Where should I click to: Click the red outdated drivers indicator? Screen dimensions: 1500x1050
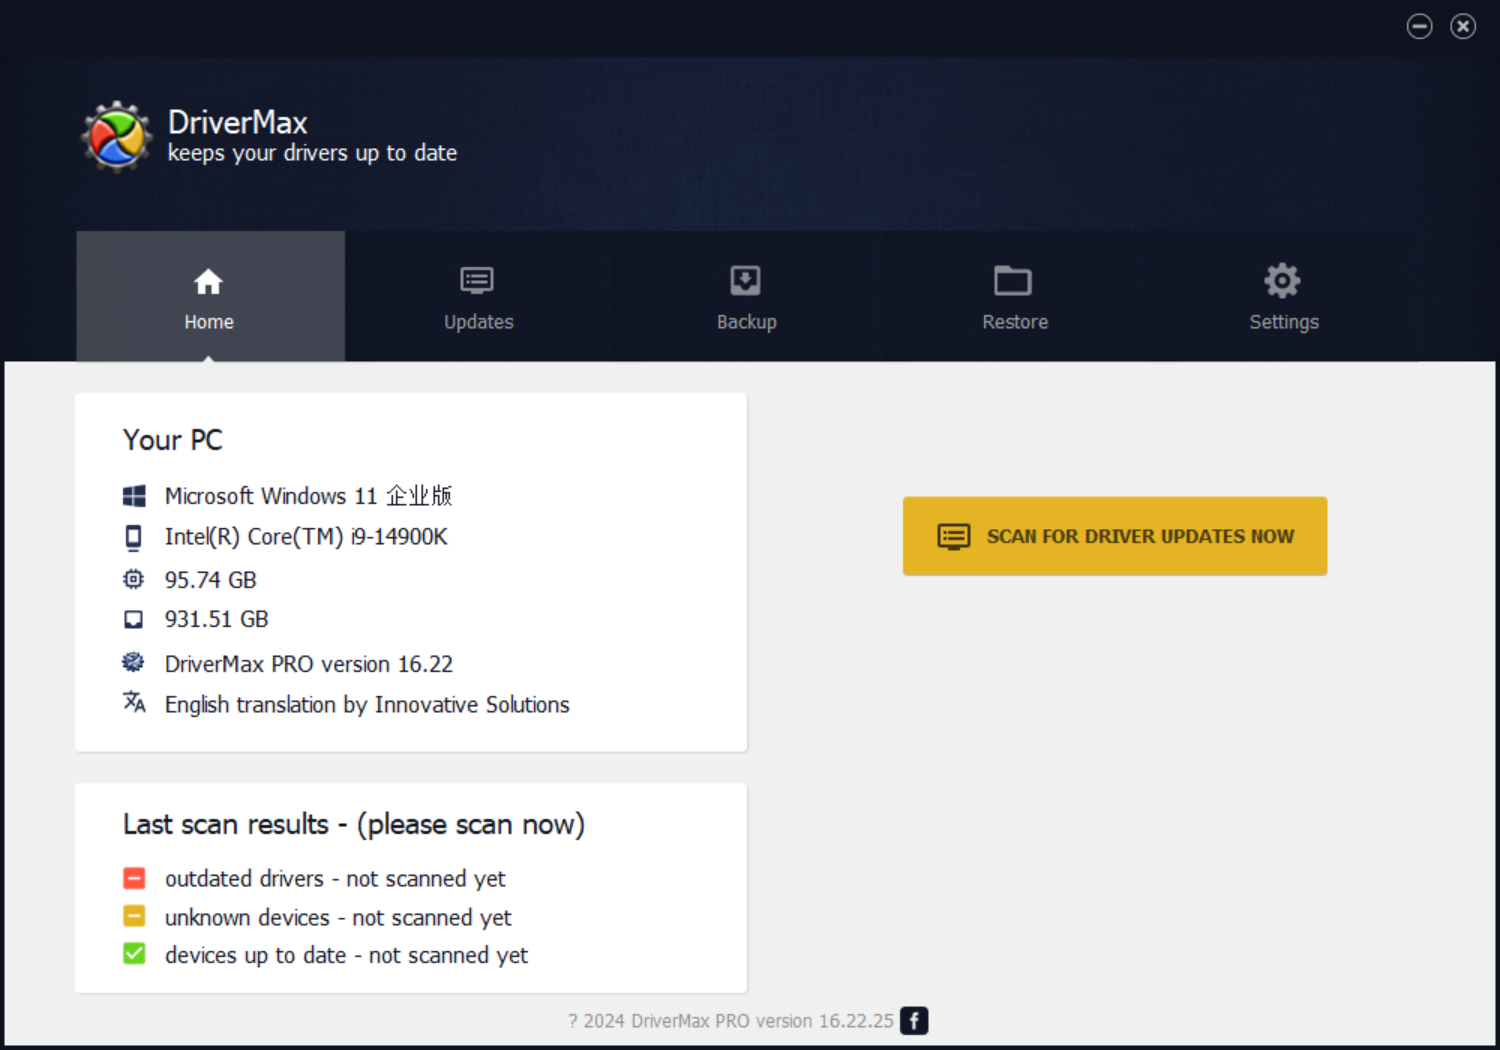(134, 878)
